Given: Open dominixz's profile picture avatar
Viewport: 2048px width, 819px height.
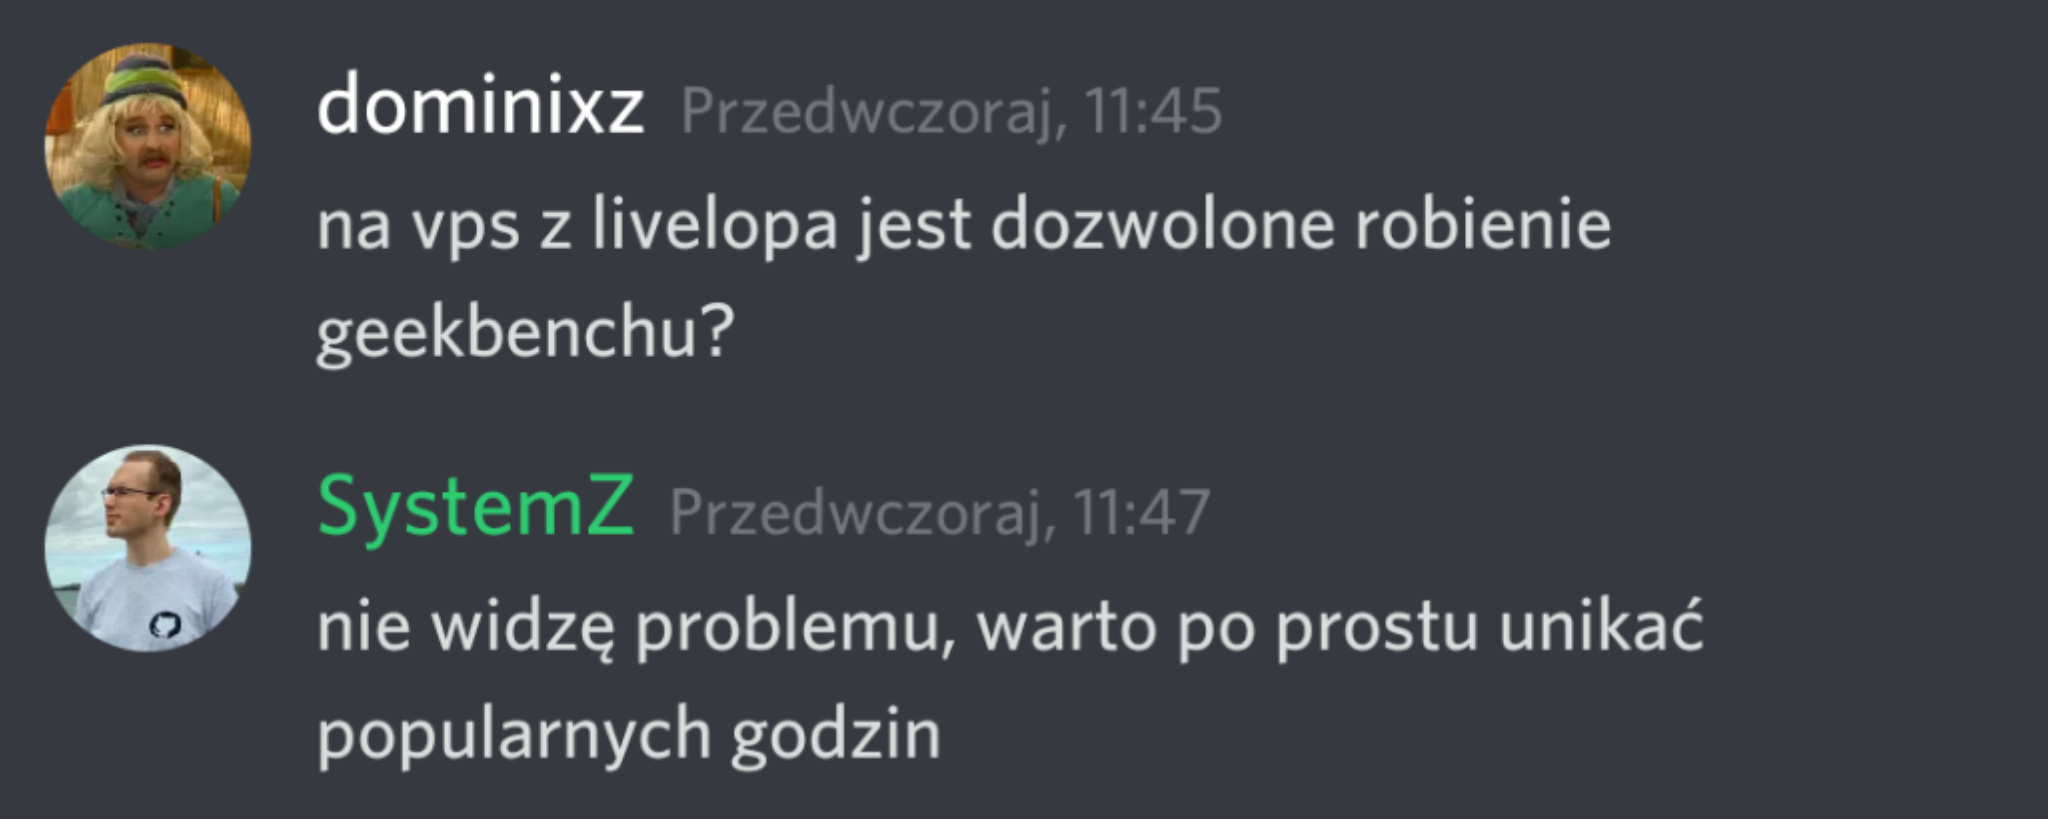Looking at the screenshot, I should (148, 146).
